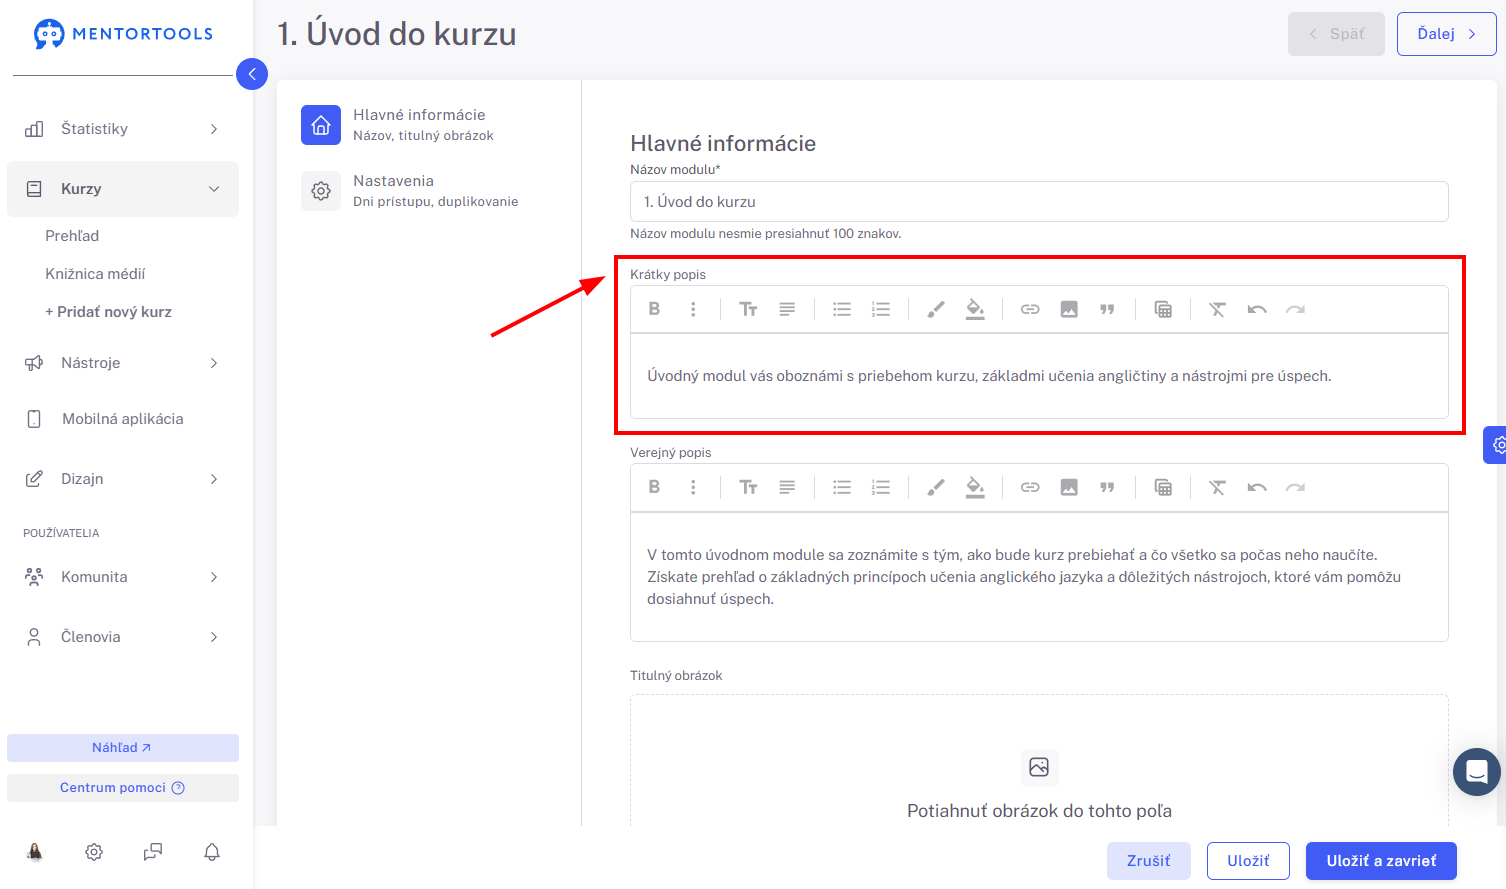Undo last change in Krátky popis editor

coord(1257,309)
